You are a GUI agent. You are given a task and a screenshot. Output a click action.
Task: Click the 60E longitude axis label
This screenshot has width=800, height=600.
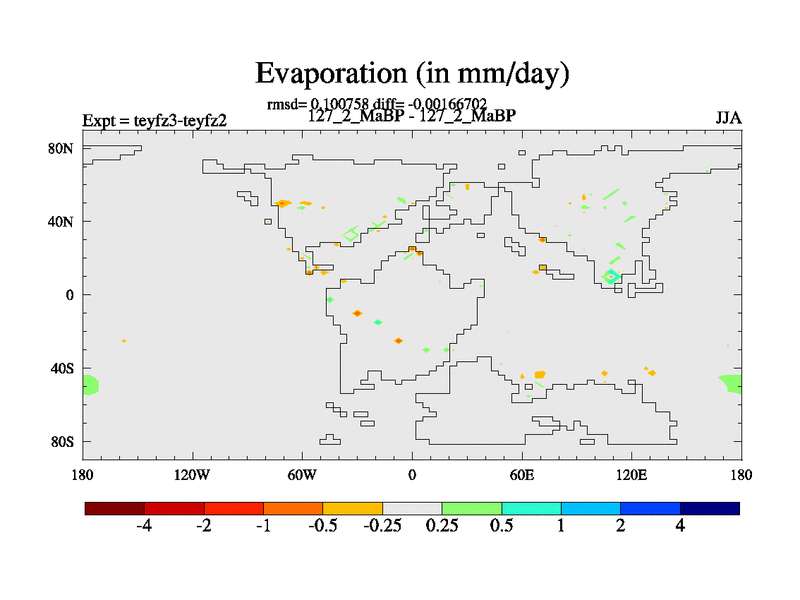tap(522, 473)
